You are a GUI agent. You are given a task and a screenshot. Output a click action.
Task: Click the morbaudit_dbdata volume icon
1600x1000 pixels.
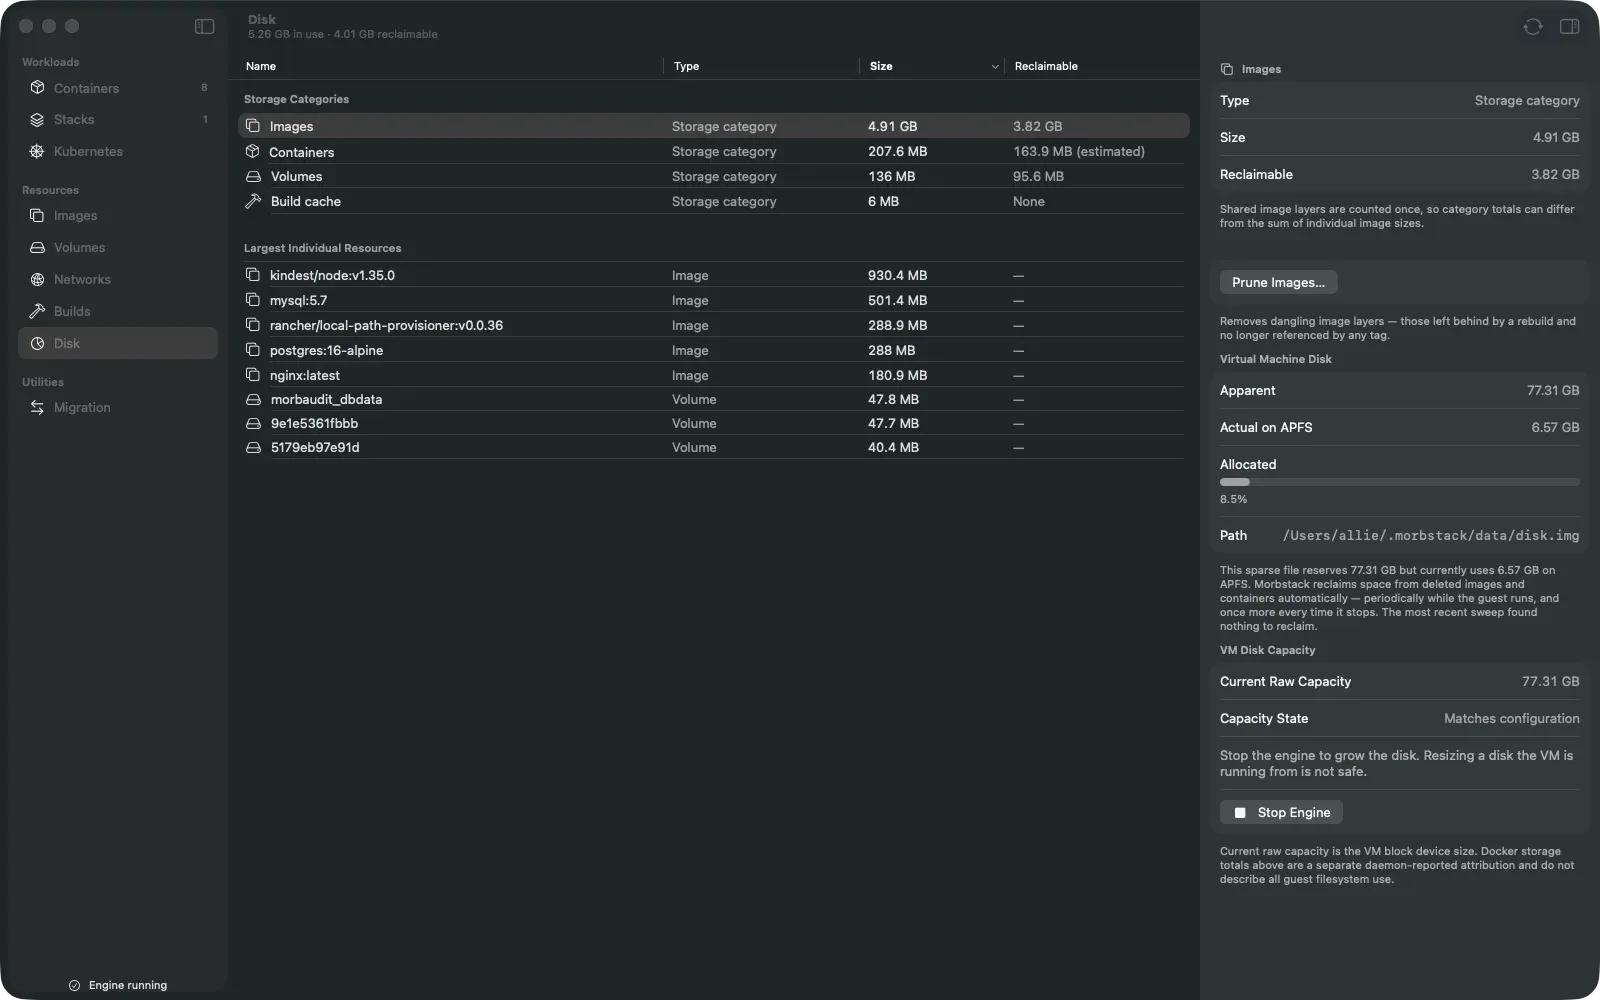(x=253, y=399)
